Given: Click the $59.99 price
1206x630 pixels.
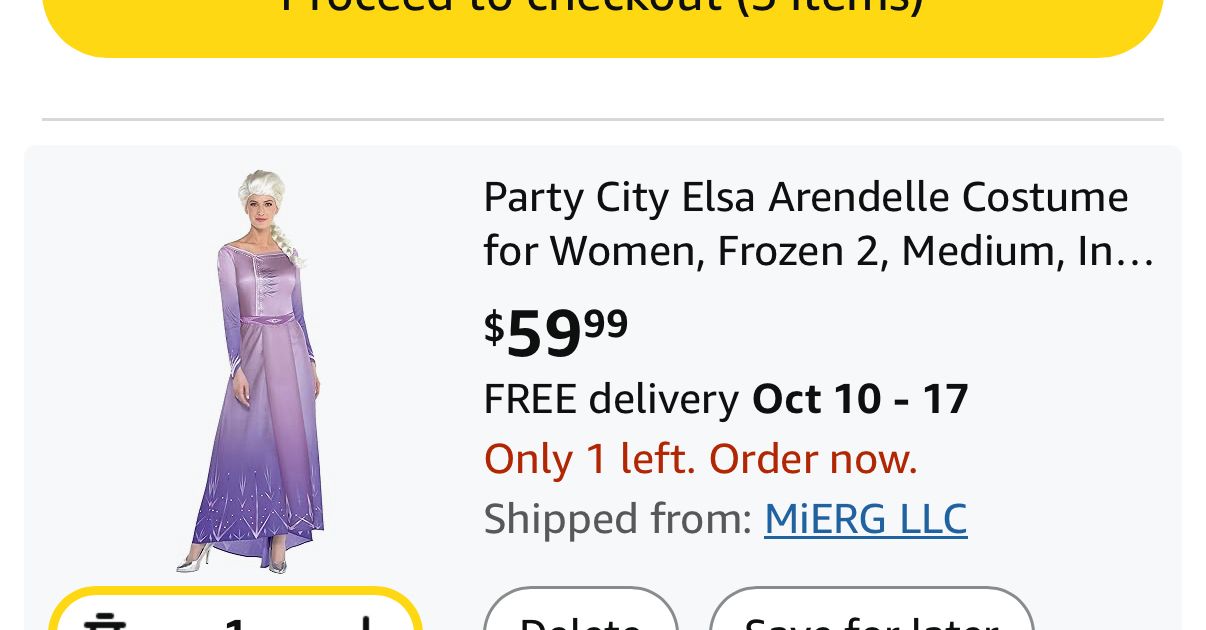Looking at the screenshot, I should point(556,332).
